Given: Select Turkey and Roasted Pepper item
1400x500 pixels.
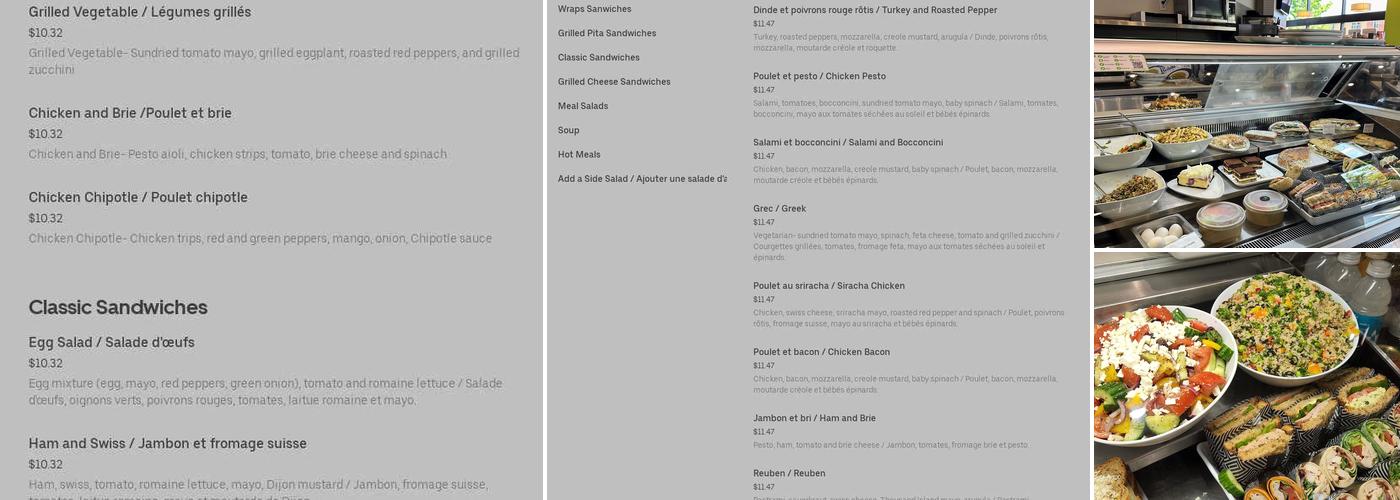Looking at the screenshot, I should (875, 10).
